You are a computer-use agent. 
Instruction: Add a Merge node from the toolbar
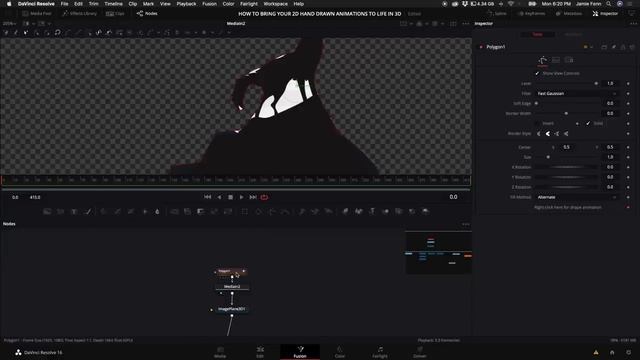point(174,211)
